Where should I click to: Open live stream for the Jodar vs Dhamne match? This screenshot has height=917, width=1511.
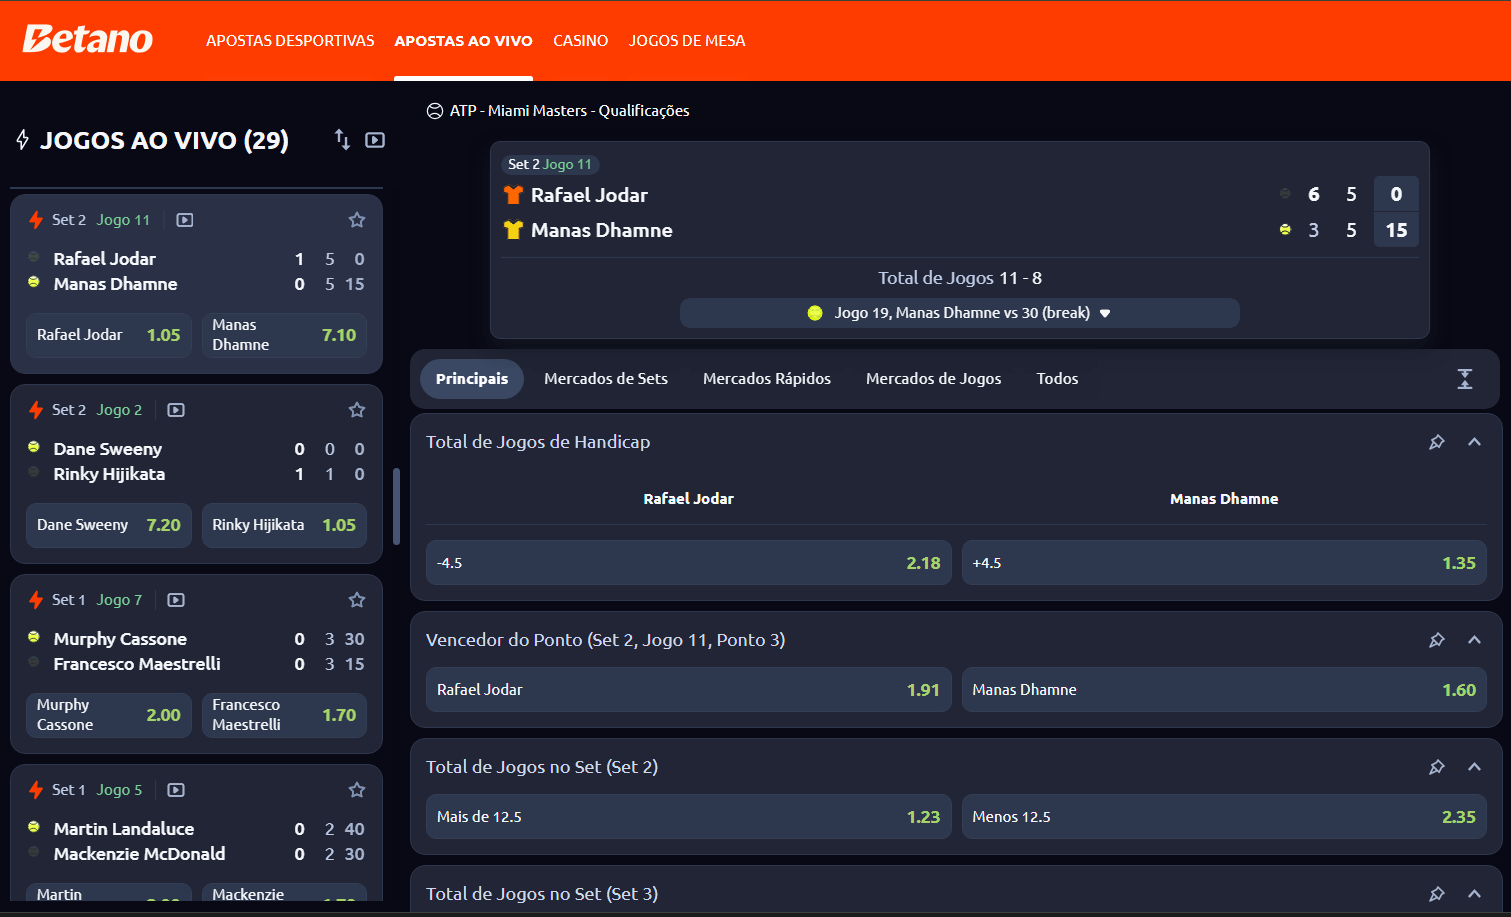pyautogui.click(x=185, y=220)
